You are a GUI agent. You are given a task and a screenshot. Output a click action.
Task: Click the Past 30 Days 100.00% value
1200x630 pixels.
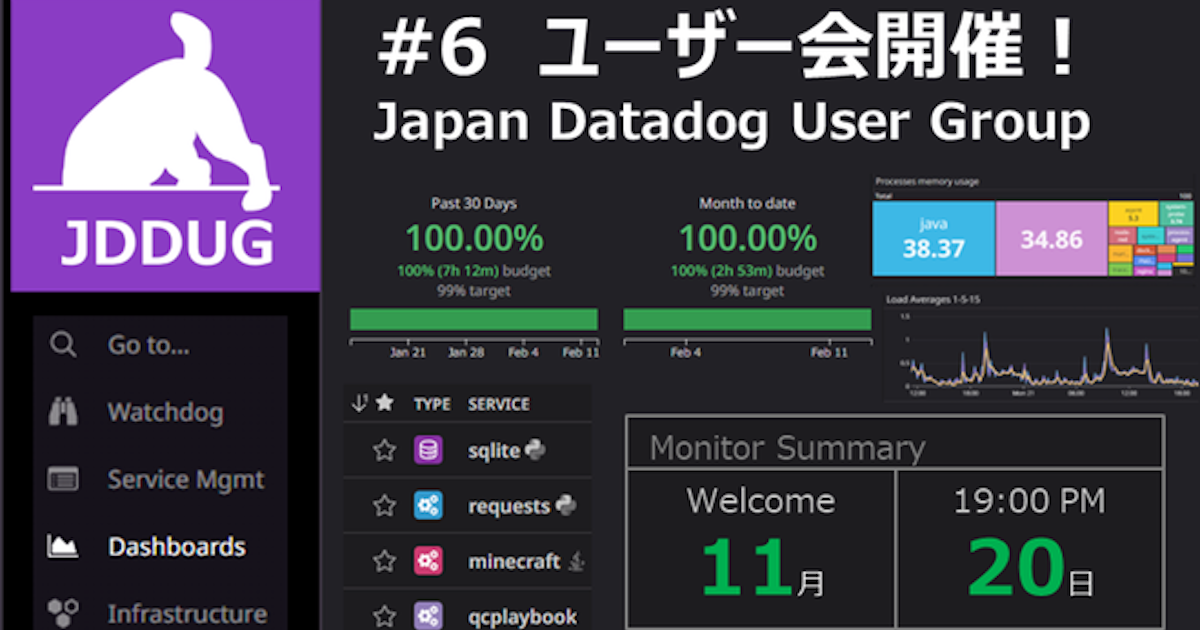474,238
